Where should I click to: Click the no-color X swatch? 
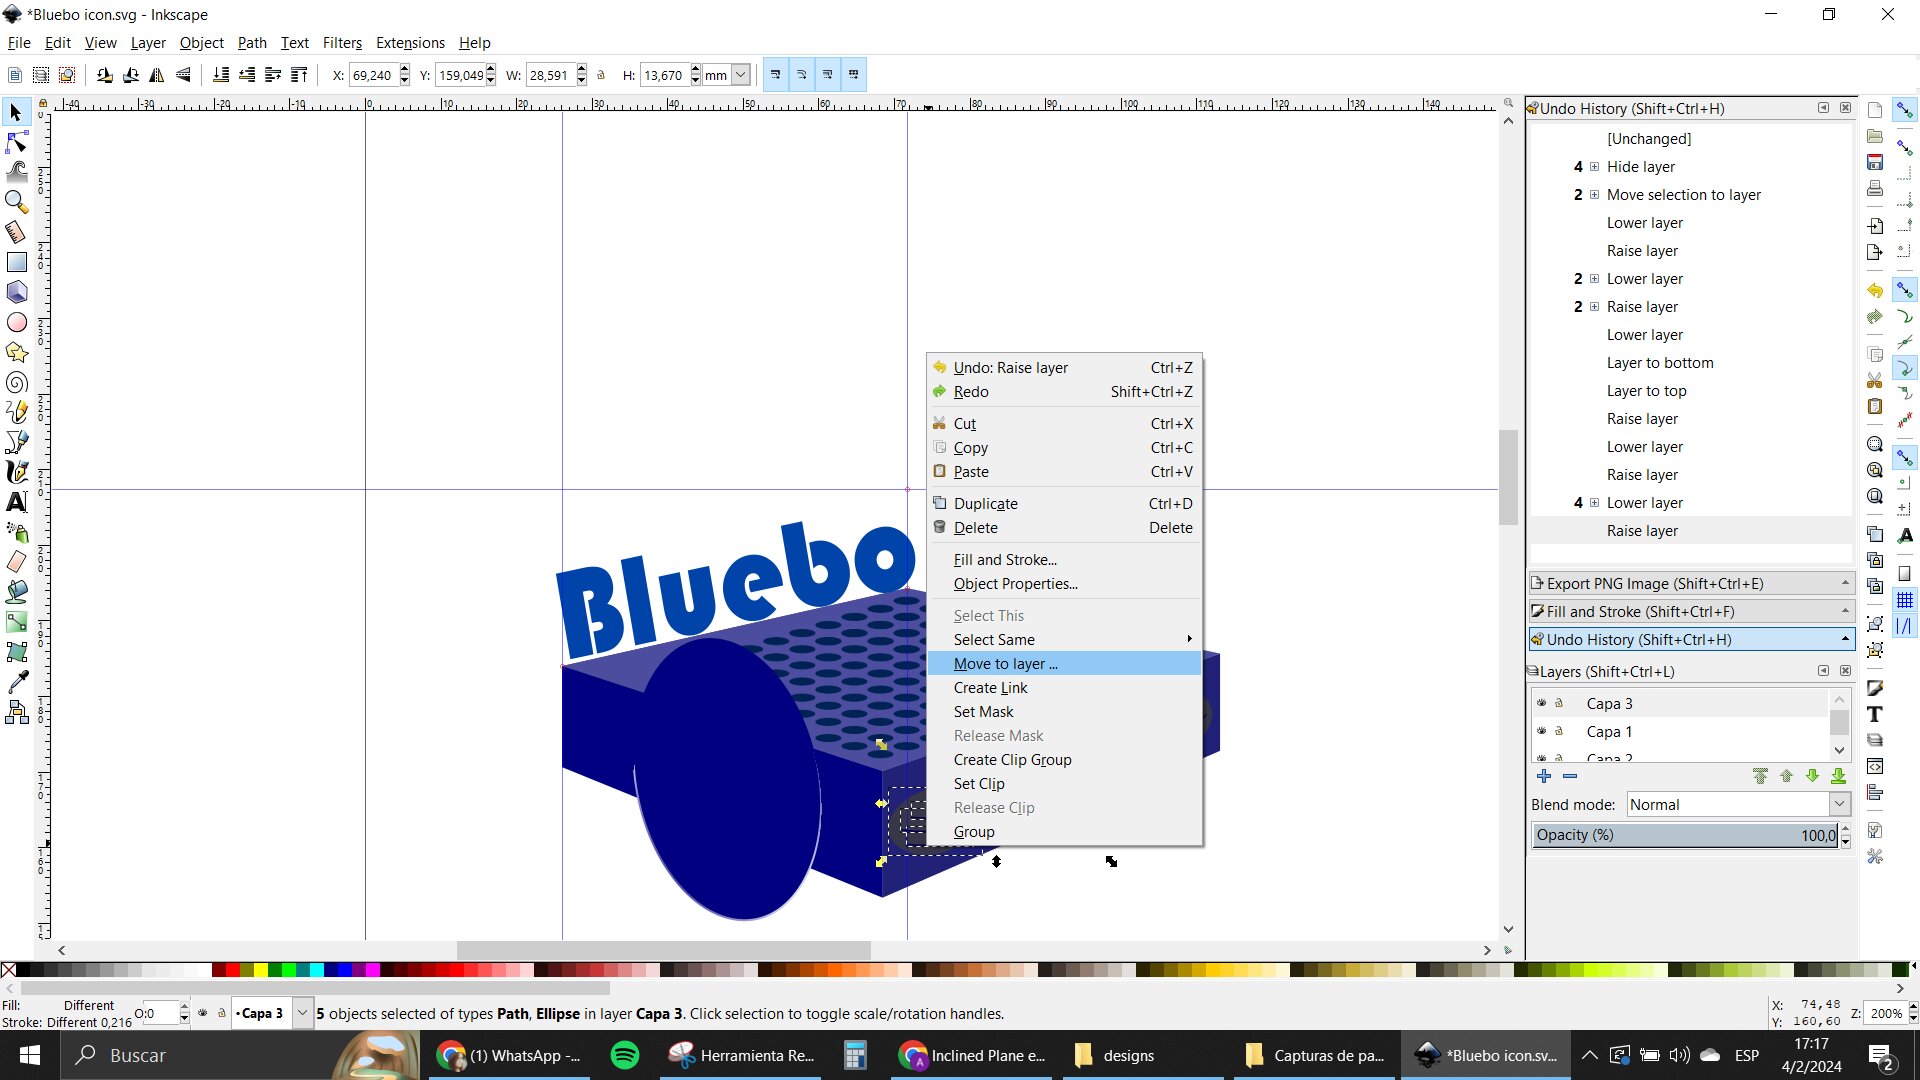(x=9, y=970)
